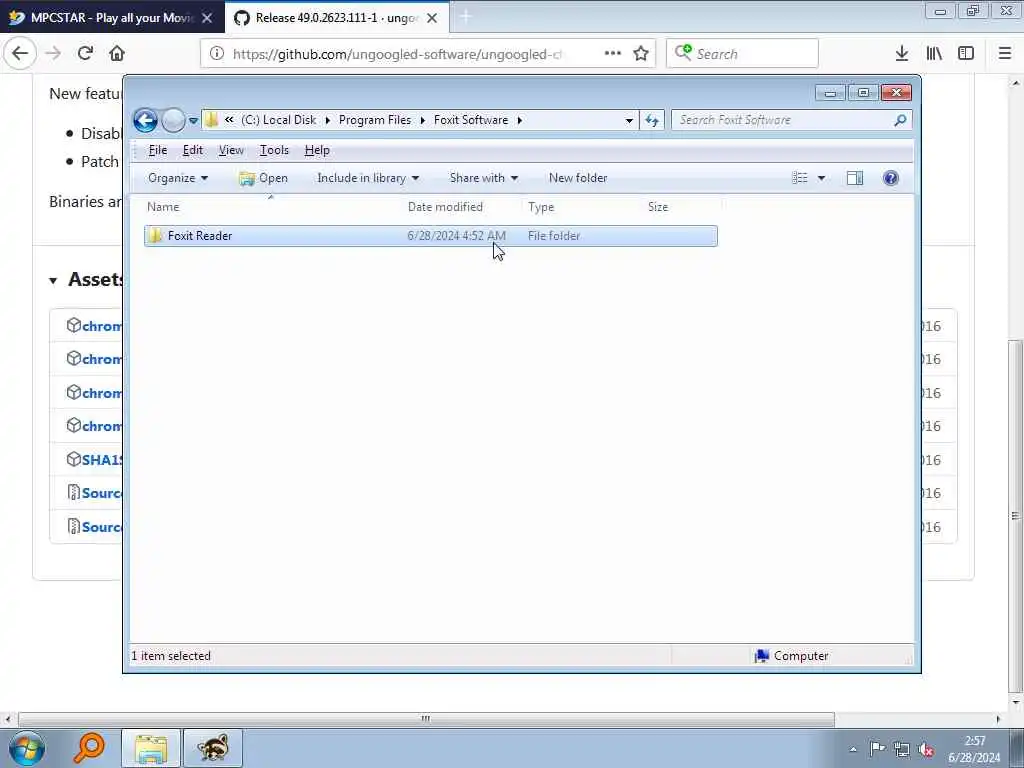Click the date "6/28/2024 4:52 AM"

[456, 236]
